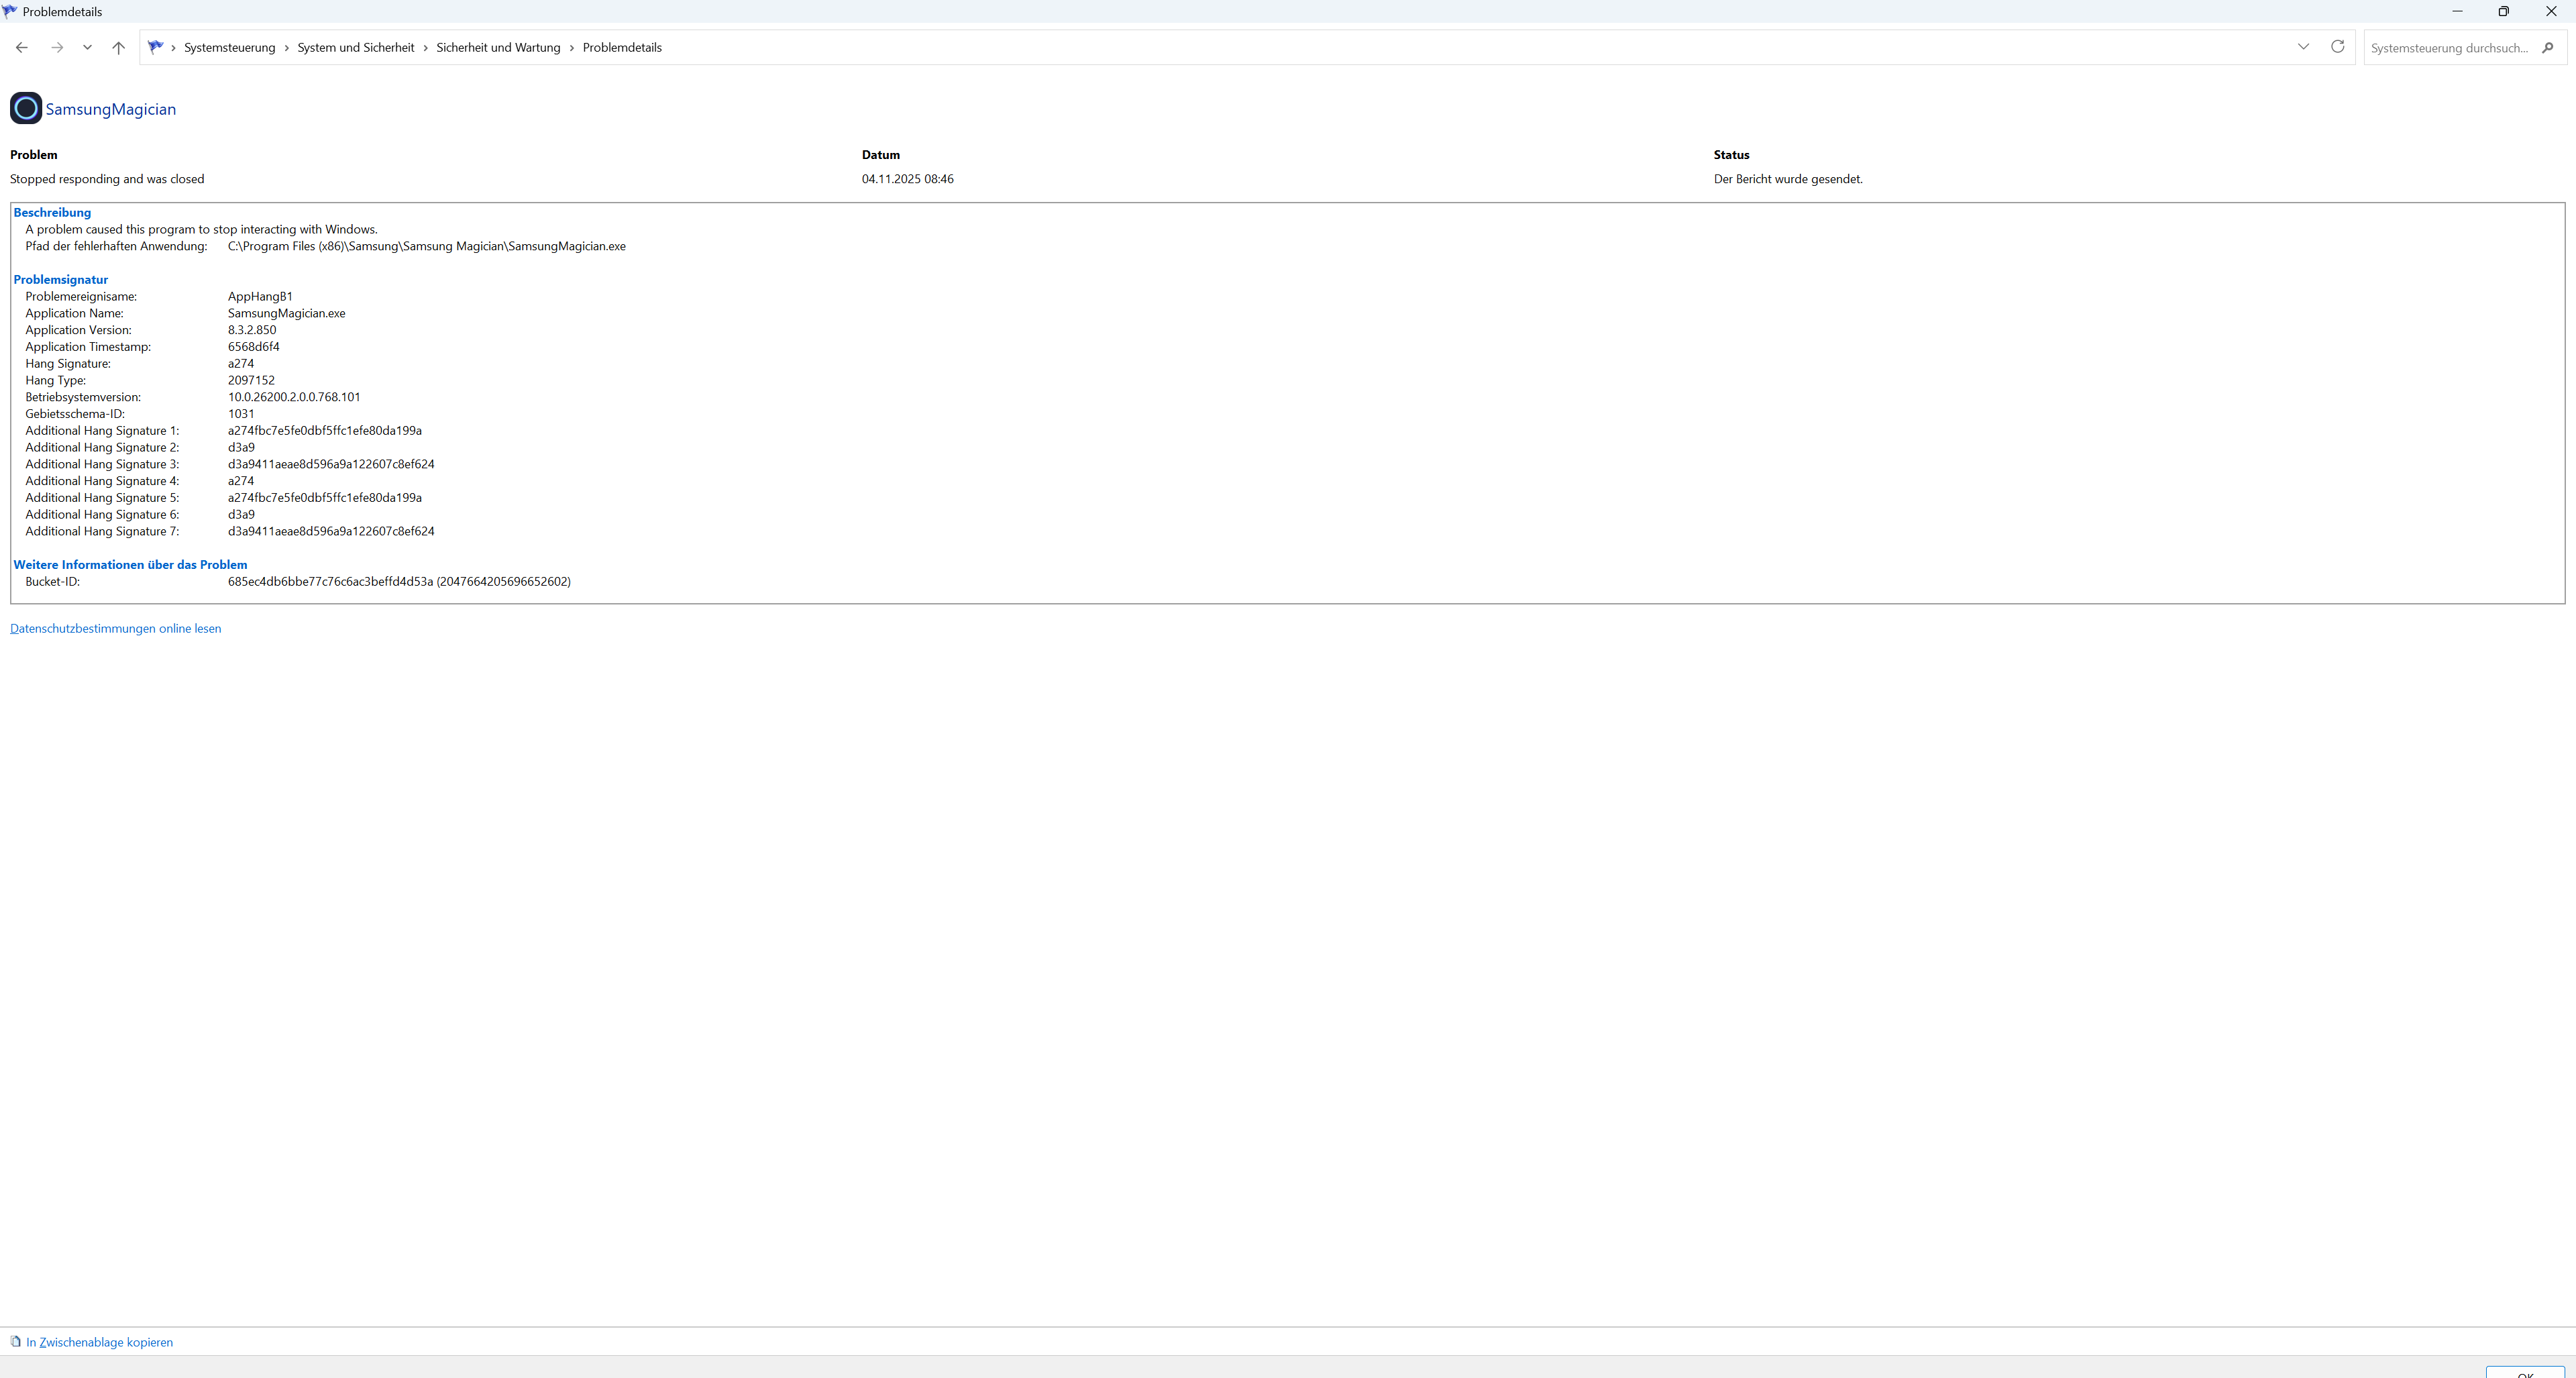Image resolution: width=2576 pixels, height=1378 pixels.
Task: Click the SamsungMagician title text
Action: click(x=111, y=109)
